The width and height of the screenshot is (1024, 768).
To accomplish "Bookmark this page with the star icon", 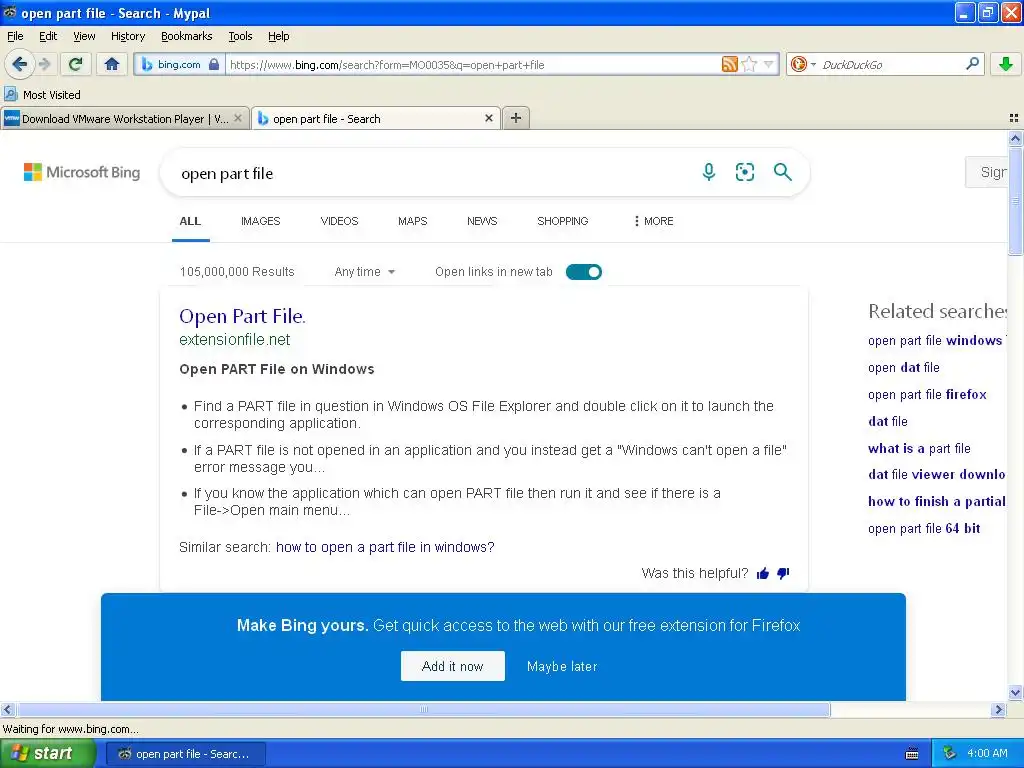I will click(x=750, y=64).
